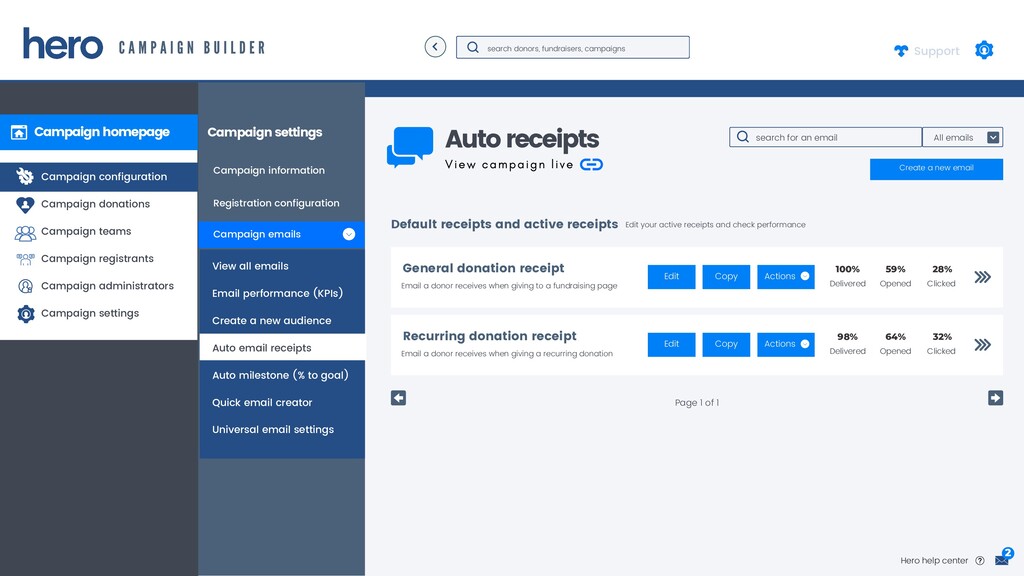This screenshot has height=576, width=1024.
Task: Click the 59% Opened statistic
Action: tap(895, 276)
